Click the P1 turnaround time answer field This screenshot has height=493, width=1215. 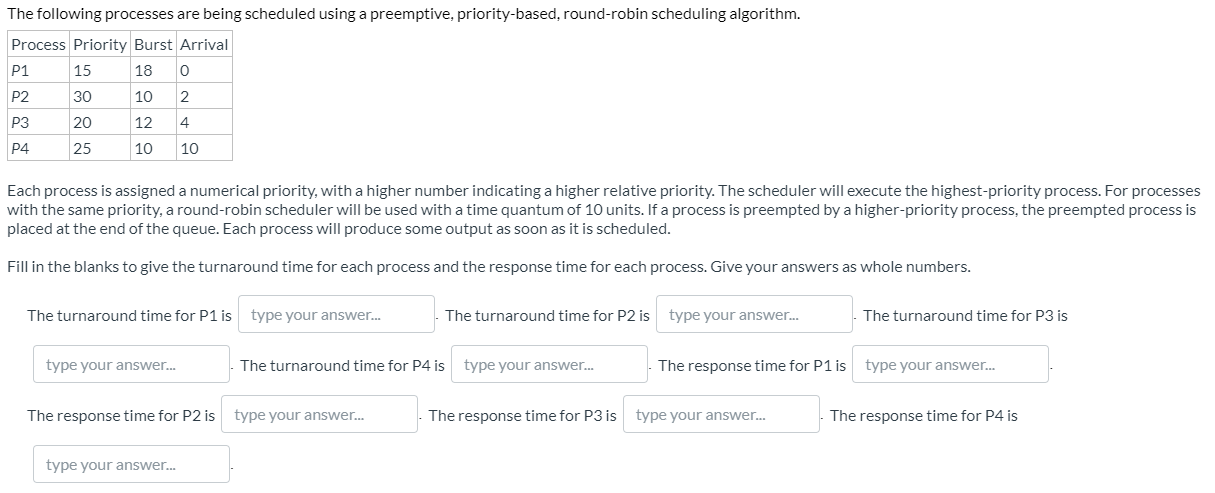click(337, 314)
